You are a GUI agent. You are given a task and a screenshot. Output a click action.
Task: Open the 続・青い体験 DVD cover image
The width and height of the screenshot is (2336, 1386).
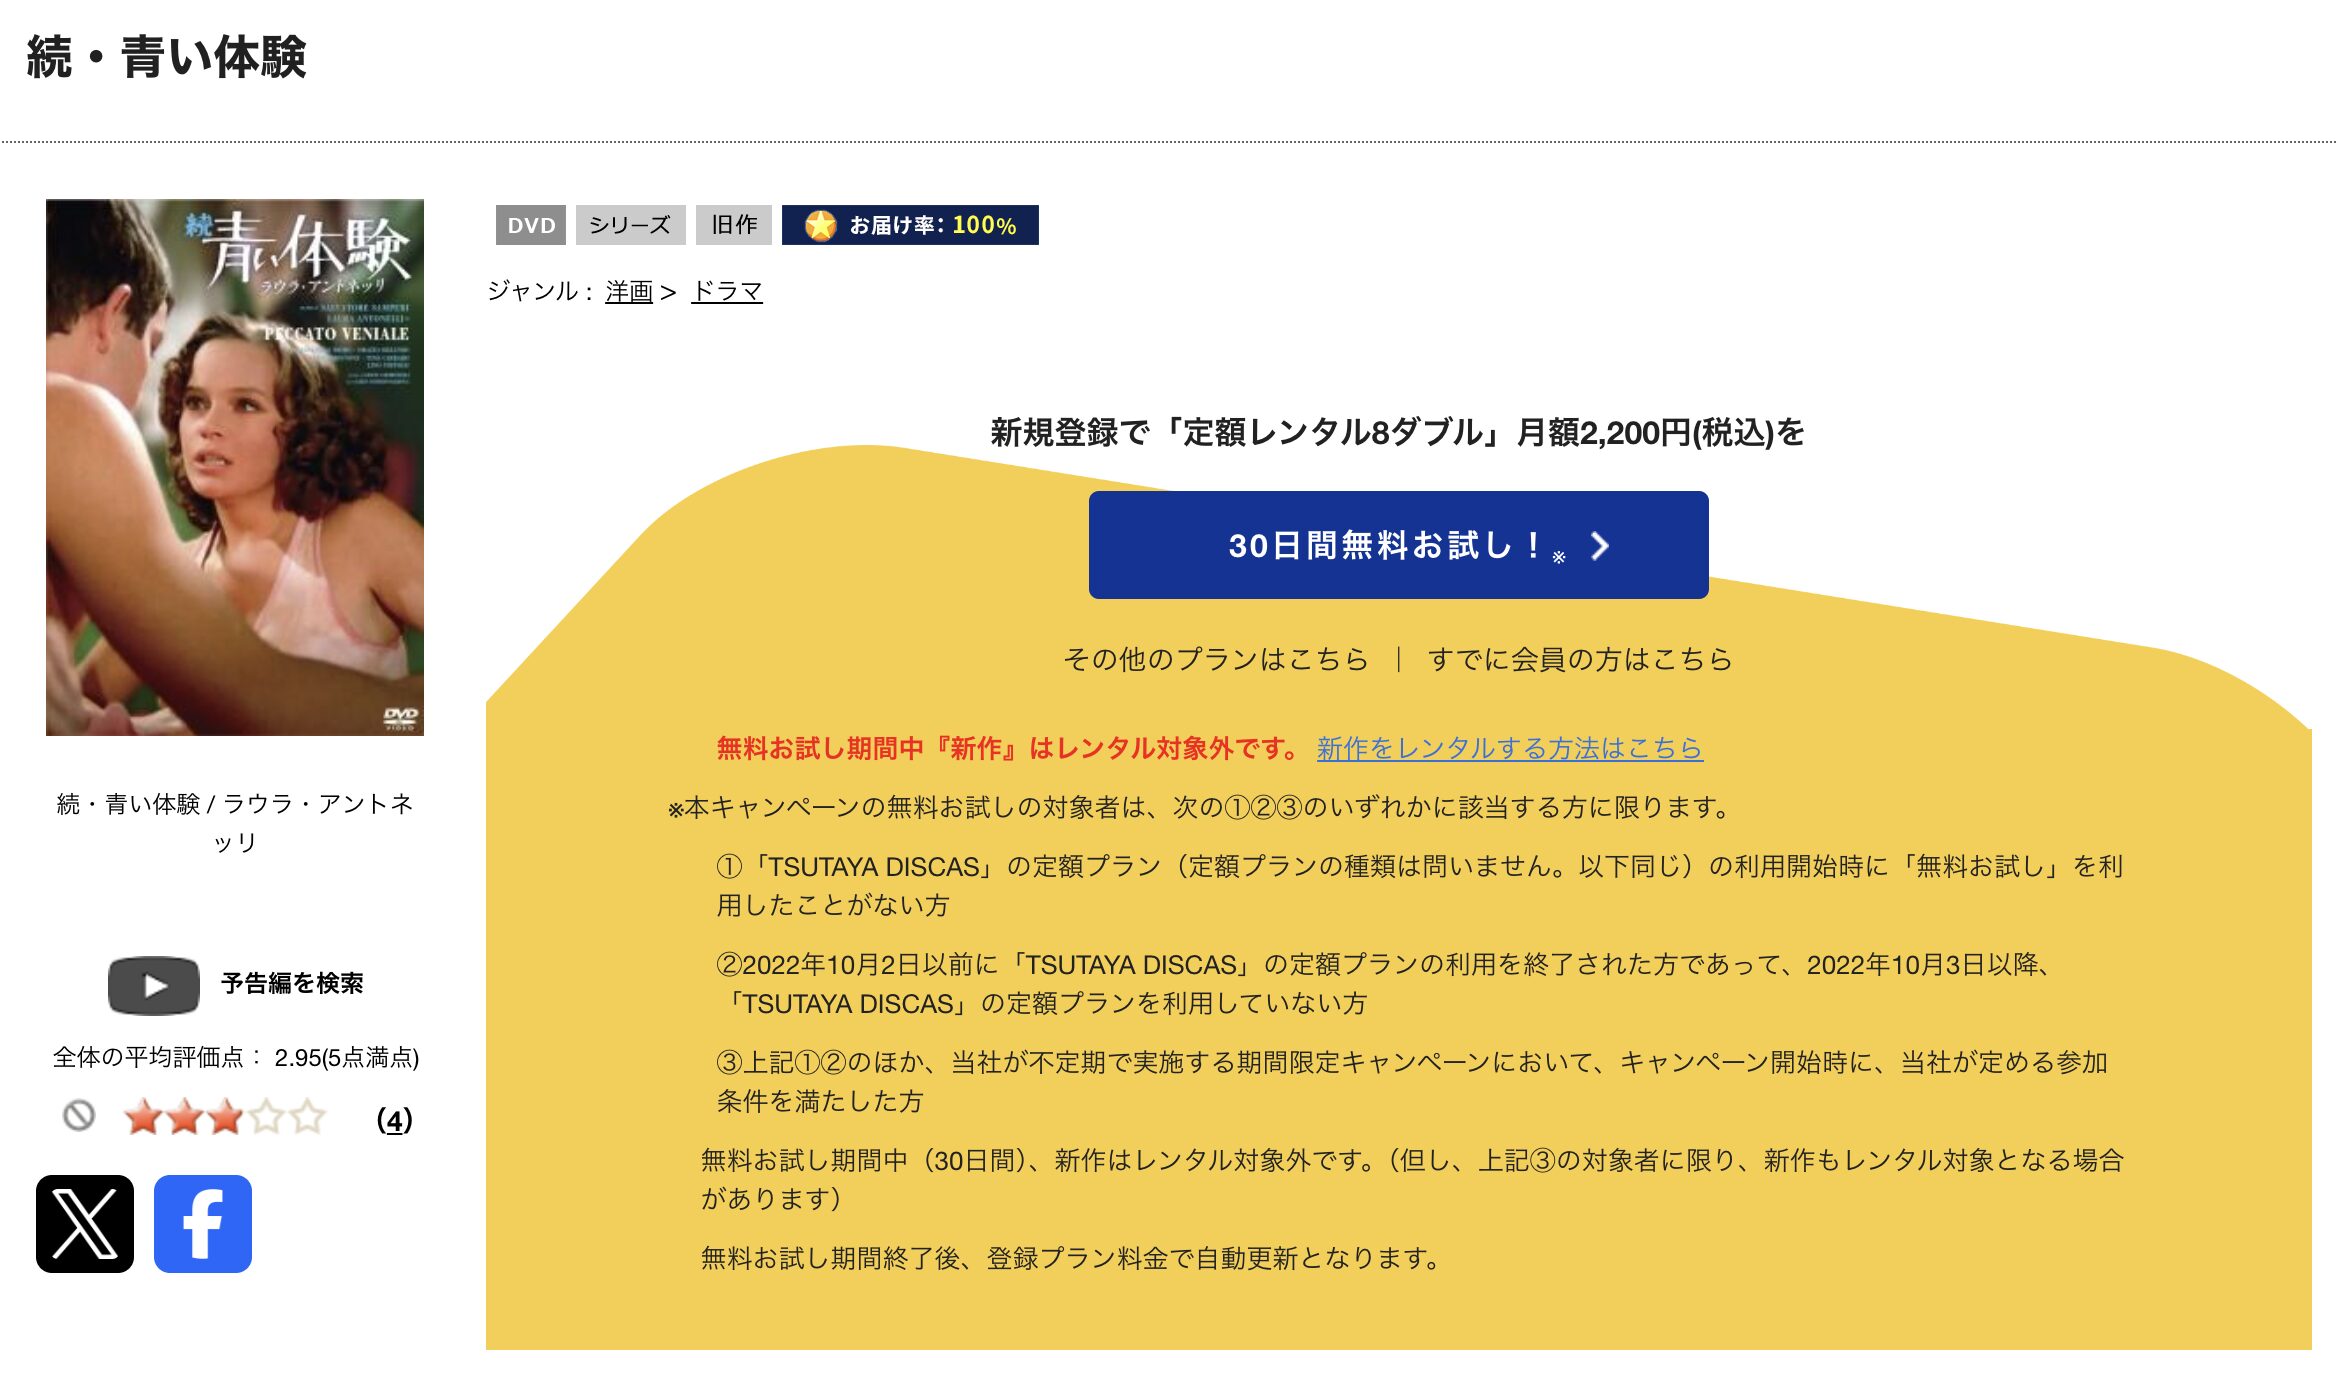click(235, 467)
